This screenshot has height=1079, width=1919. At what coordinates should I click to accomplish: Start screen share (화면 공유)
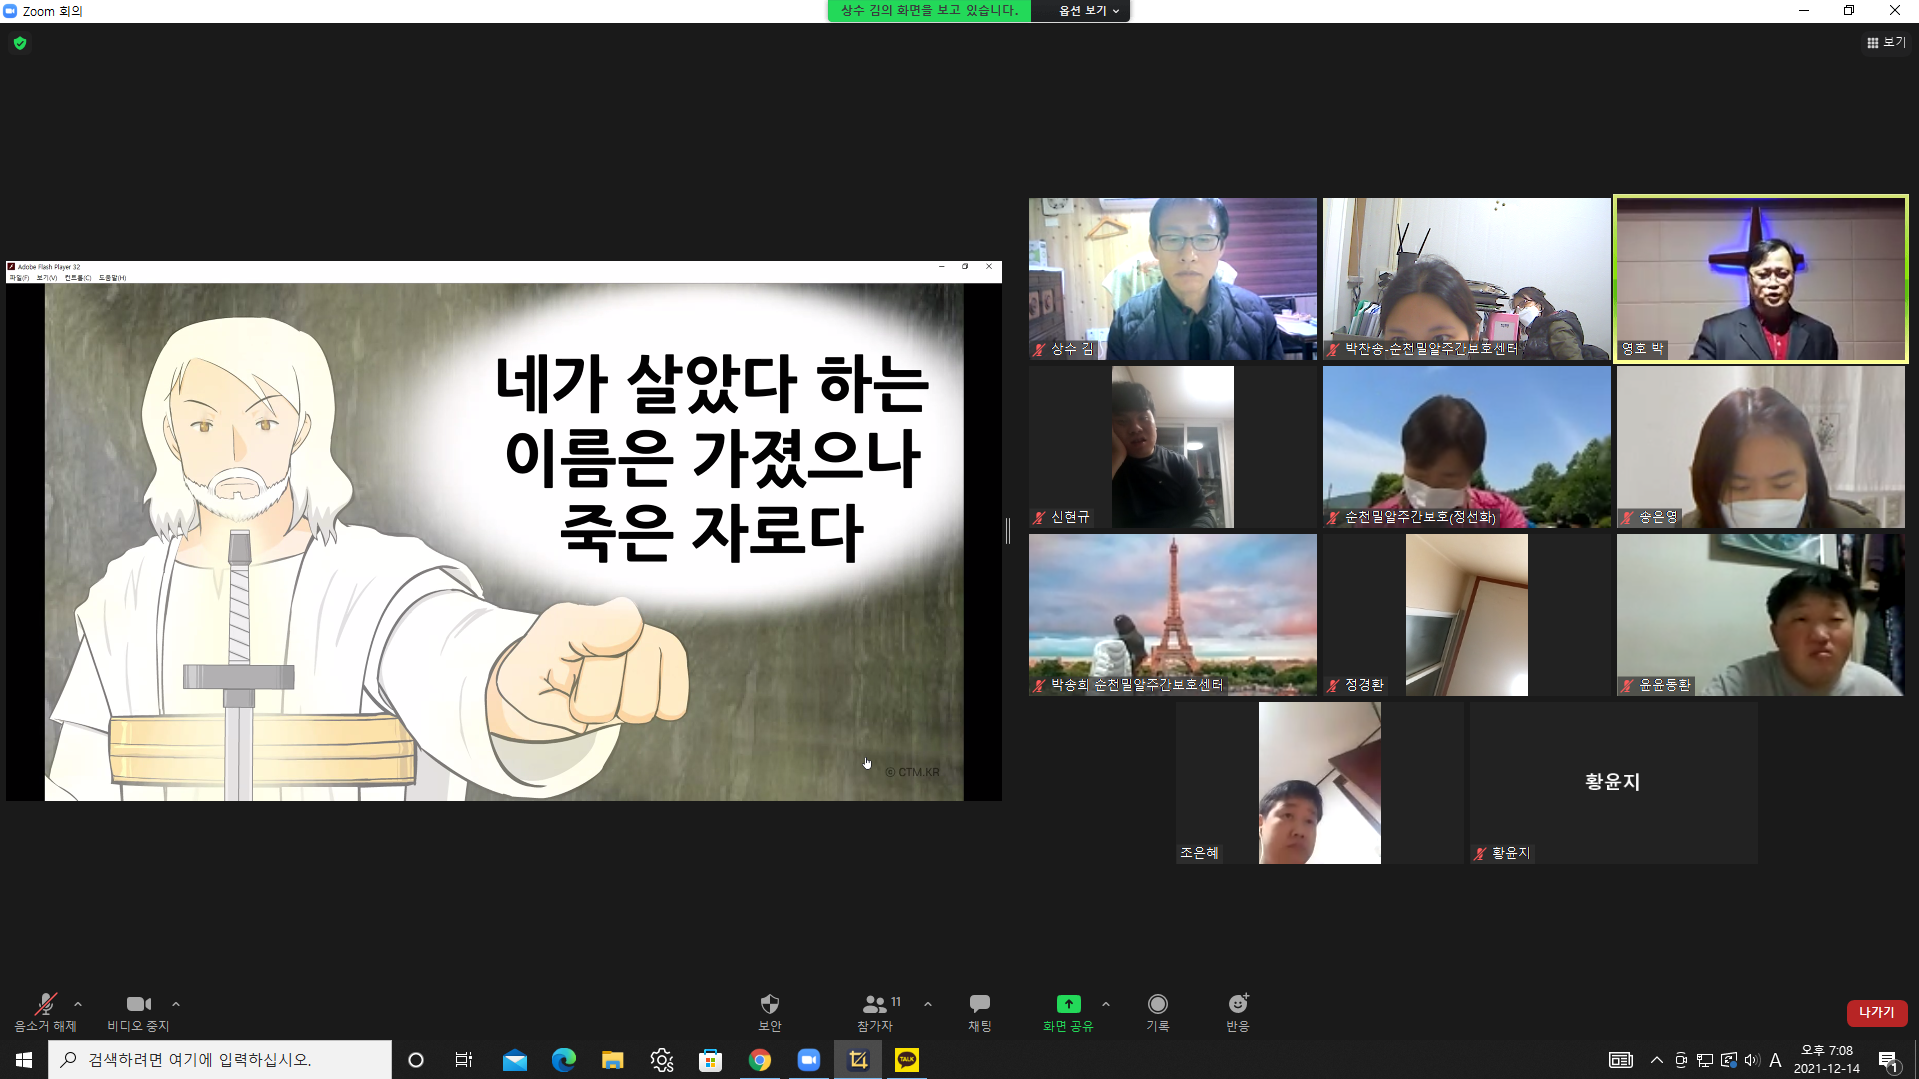click(x=1068, y=1012)
